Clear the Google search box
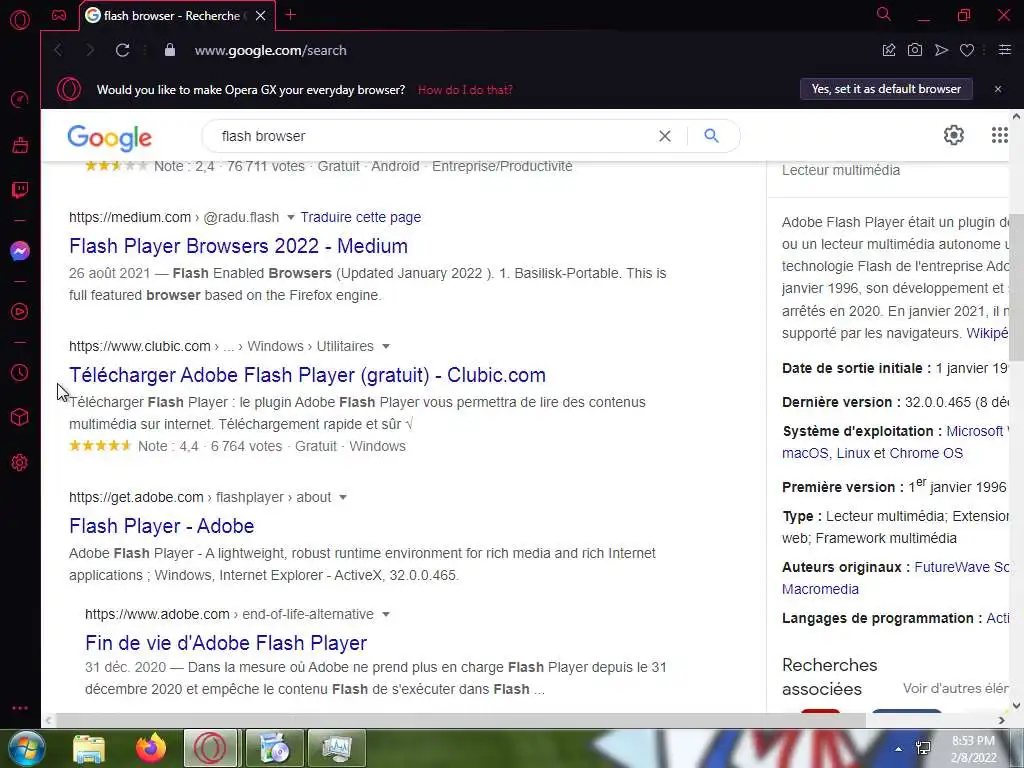 664,136
